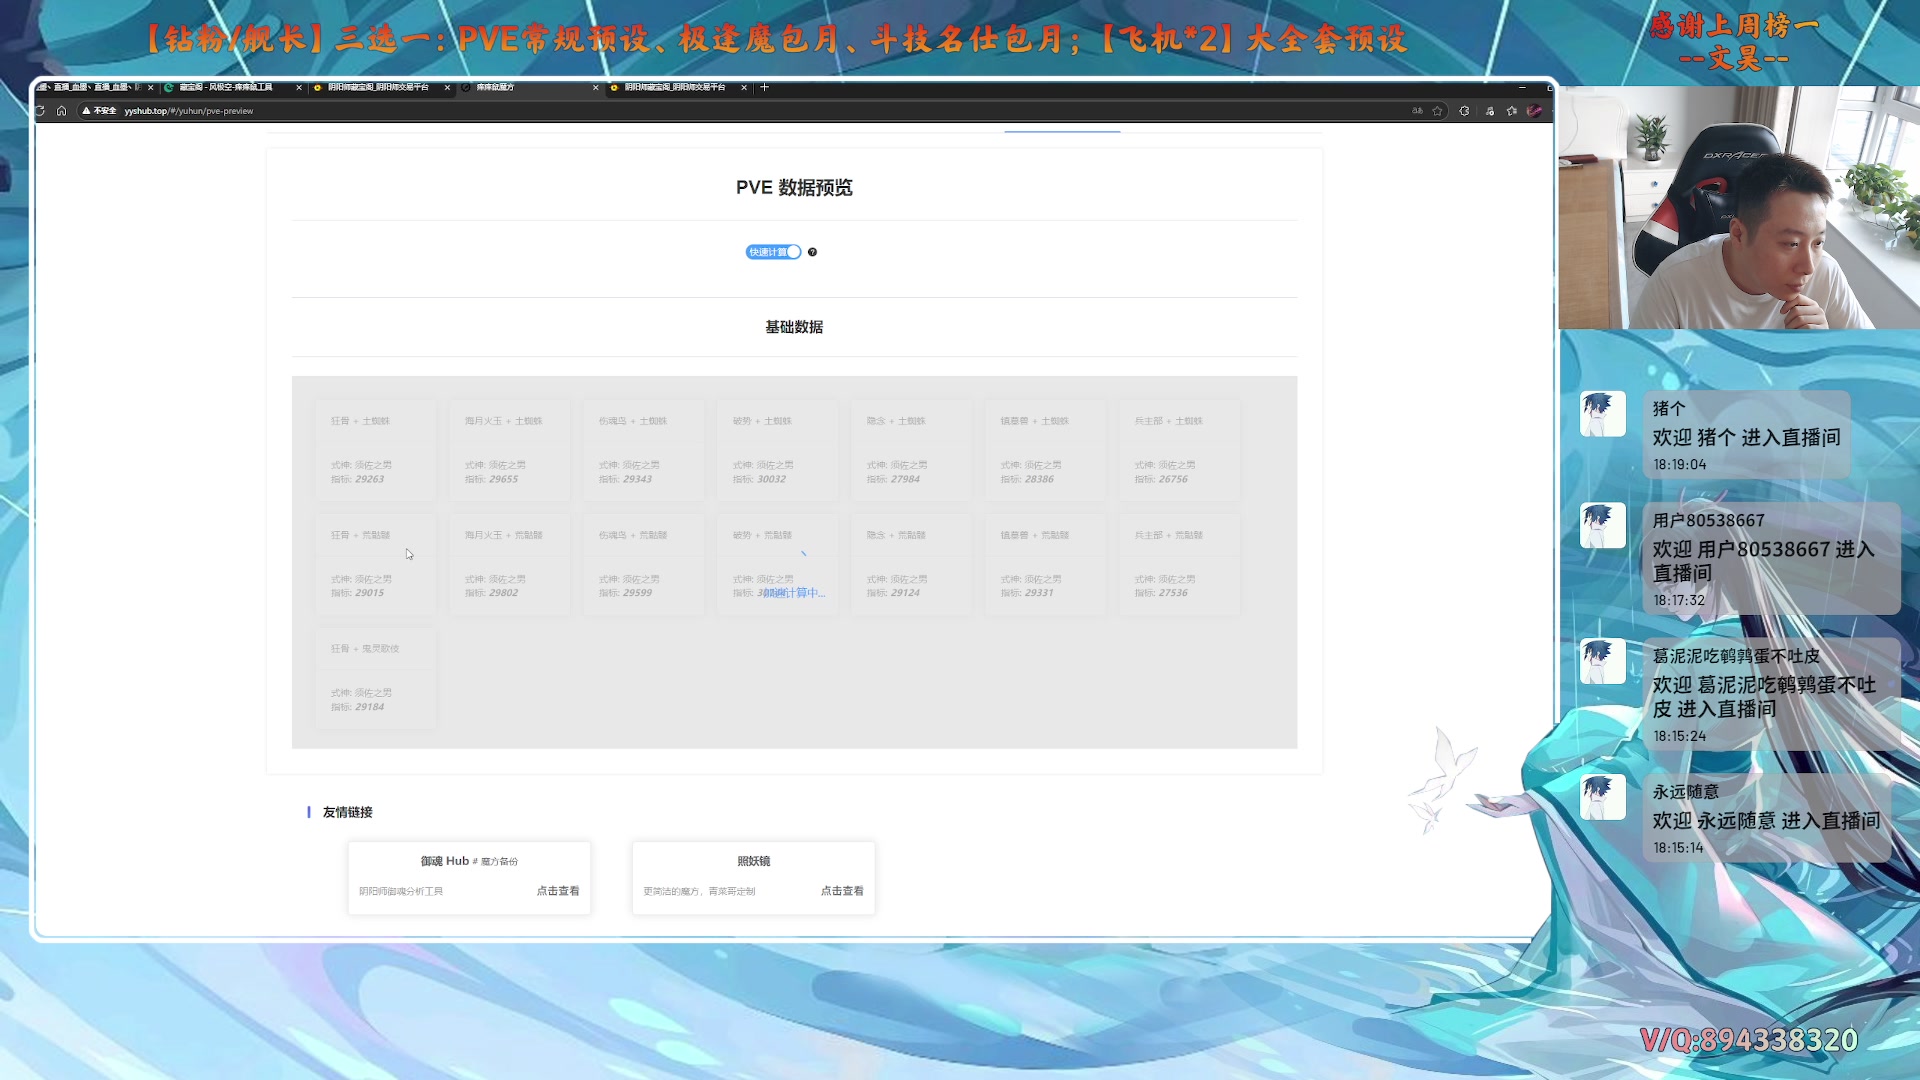Go to browser home page icon

click(x=61, y=111)
